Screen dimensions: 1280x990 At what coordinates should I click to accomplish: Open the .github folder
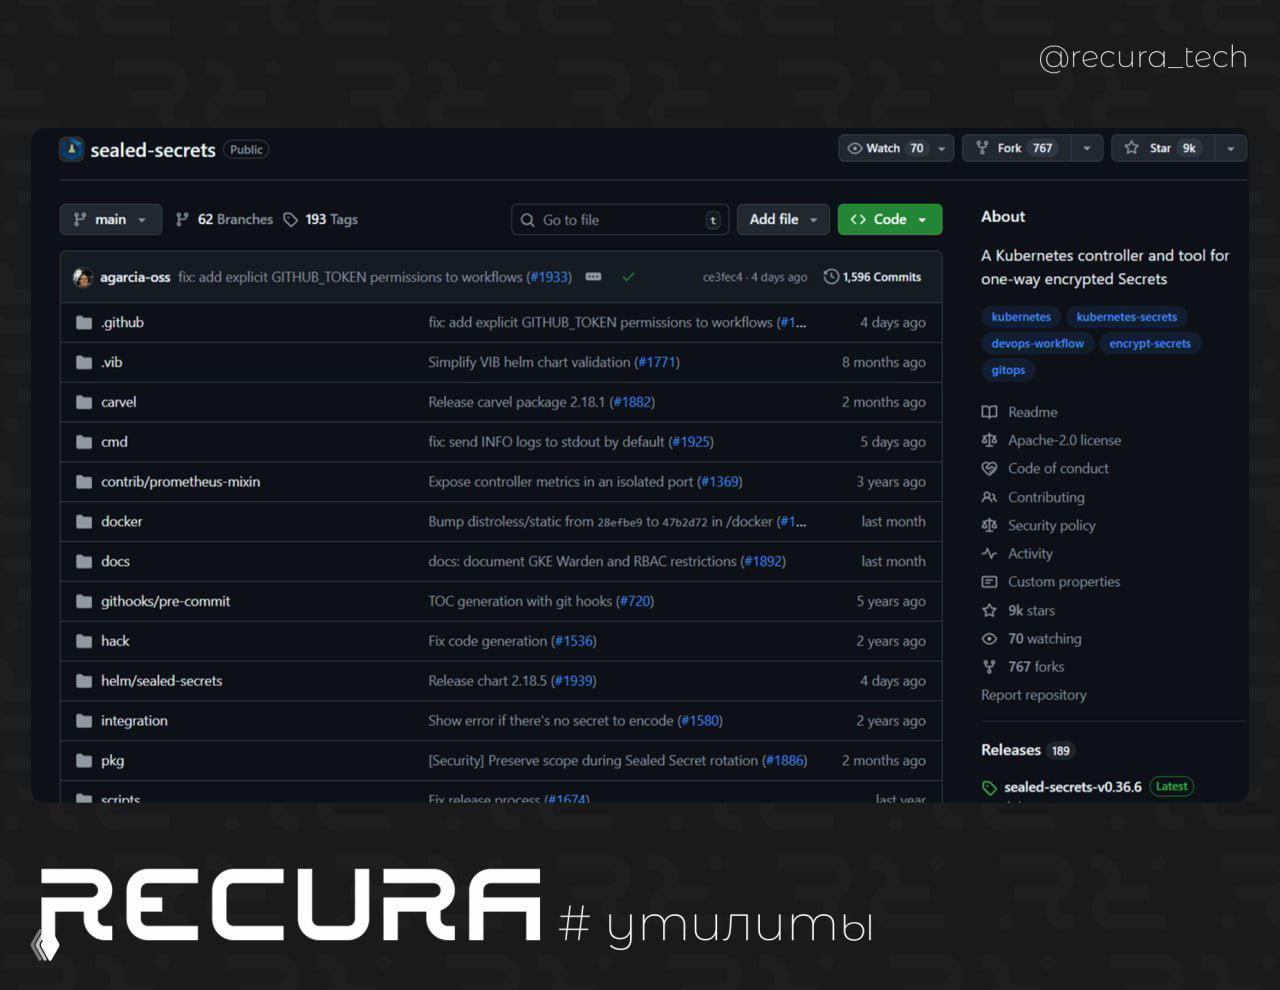[122, 322]
